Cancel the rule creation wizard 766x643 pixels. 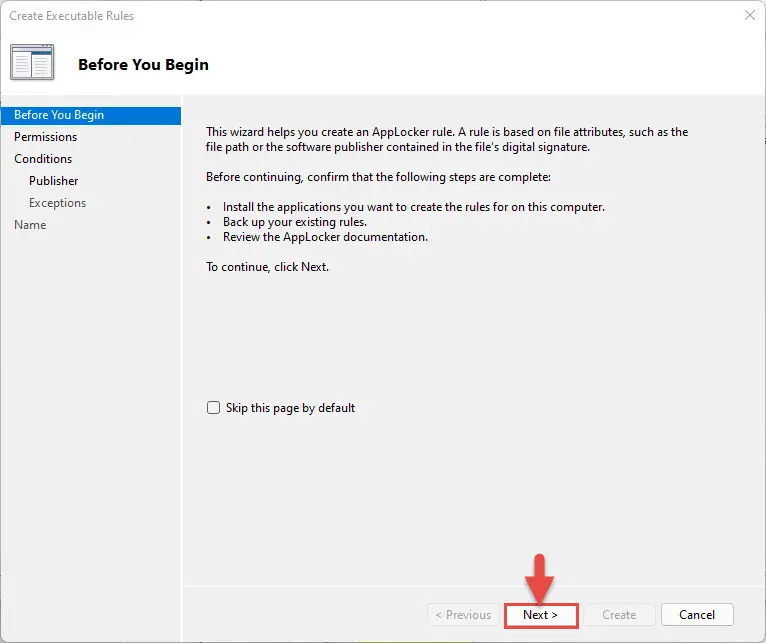coord(697,615)
